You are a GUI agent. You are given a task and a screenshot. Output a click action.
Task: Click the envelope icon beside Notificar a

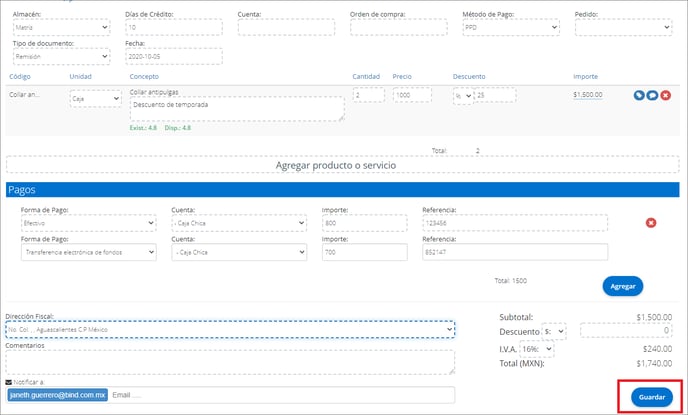point(8,382)
